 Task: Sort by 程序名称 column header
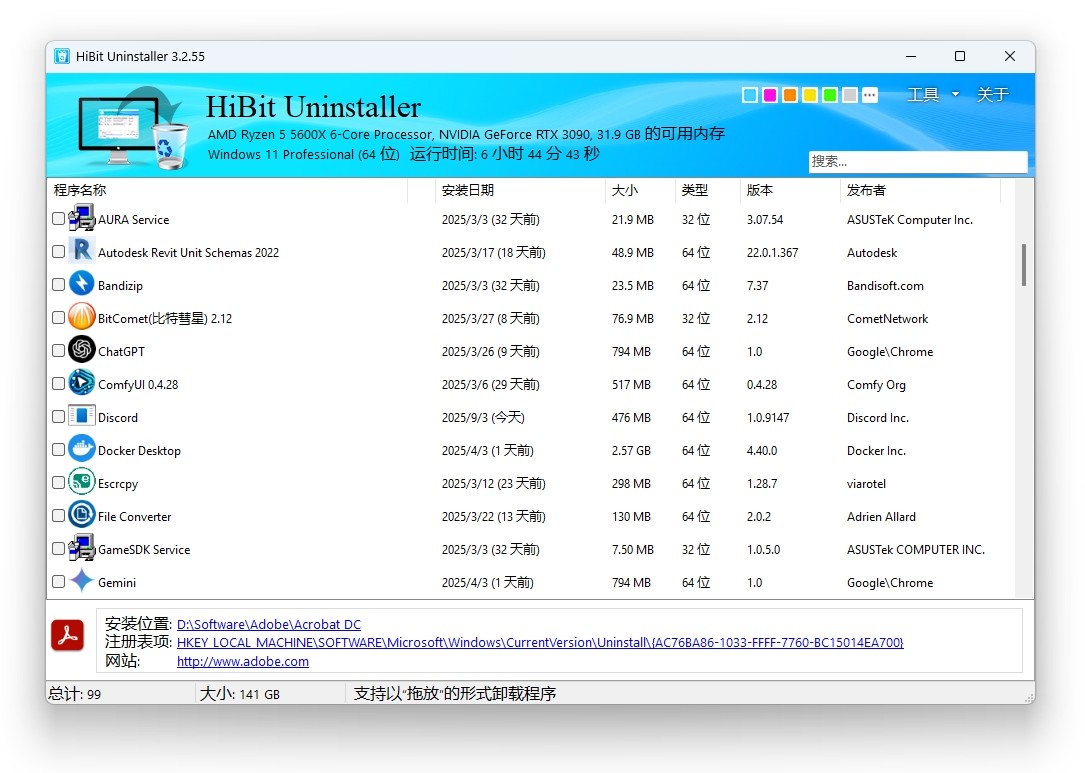pyautogui.click(x=227, y=190)
